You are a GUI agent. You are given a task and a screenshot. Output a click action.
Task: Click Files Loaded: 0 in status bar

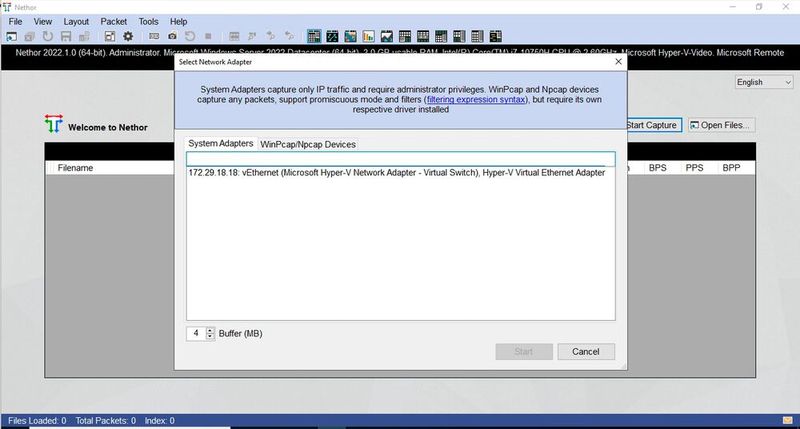coord(37,421)
